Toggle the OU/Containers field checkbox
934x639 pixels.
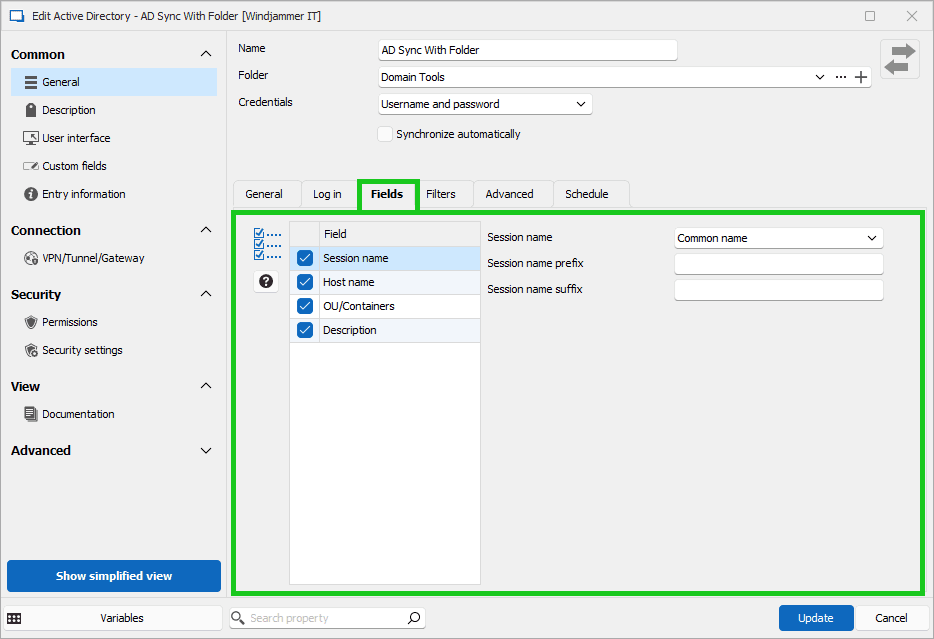click(305, 306)
